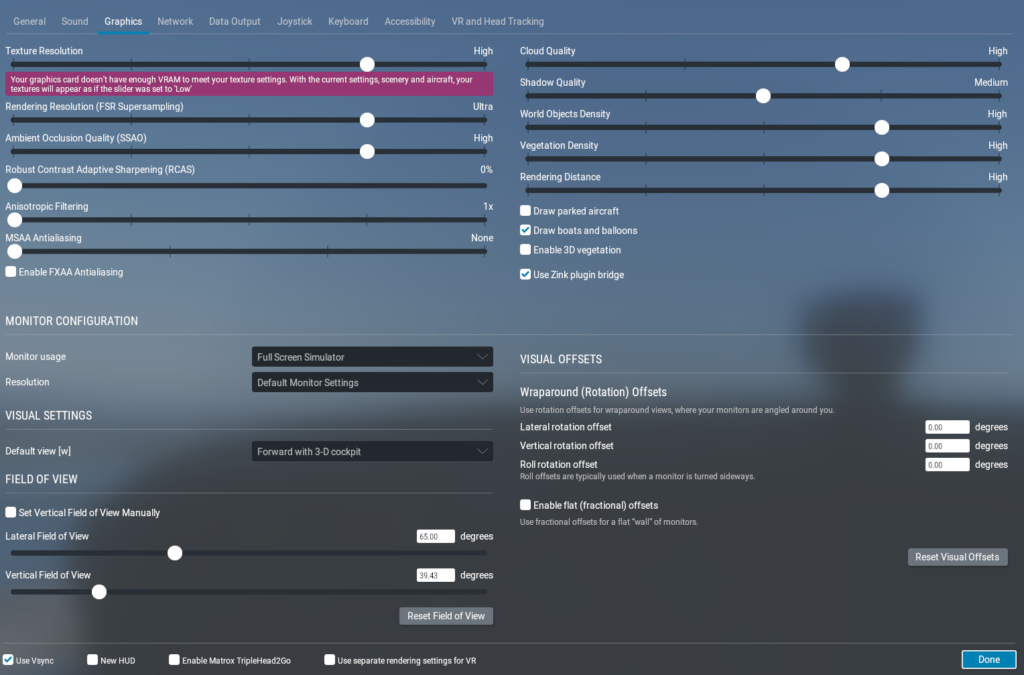Click the Reset Visual Offsets button
1024x675 pixels.
(x=957, y=557)
